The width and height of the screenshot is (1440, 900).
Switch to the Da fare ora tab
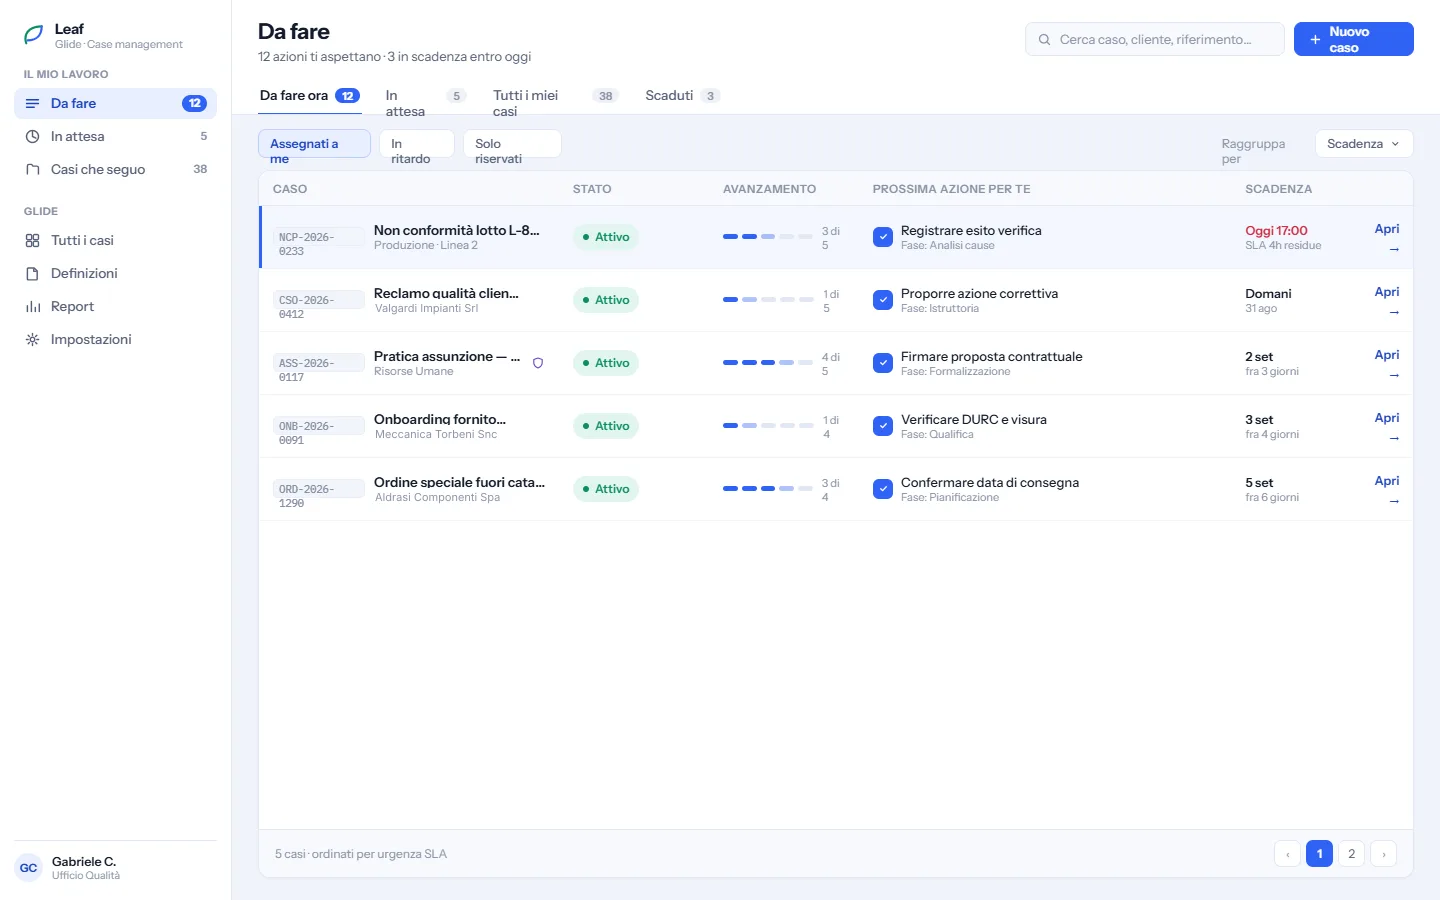[x=310, y=96]
